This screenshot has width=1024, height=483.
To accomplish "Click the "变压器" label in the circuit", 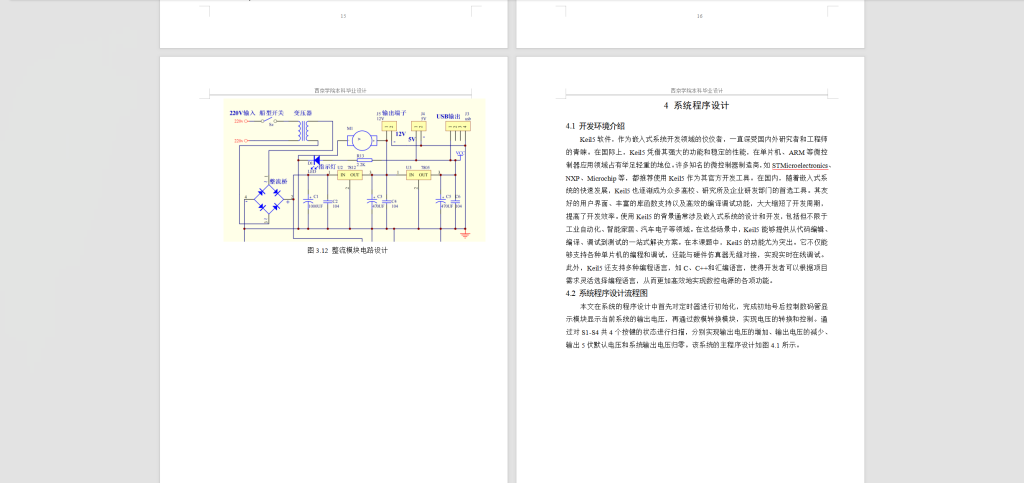I will [x=302, y=113].
